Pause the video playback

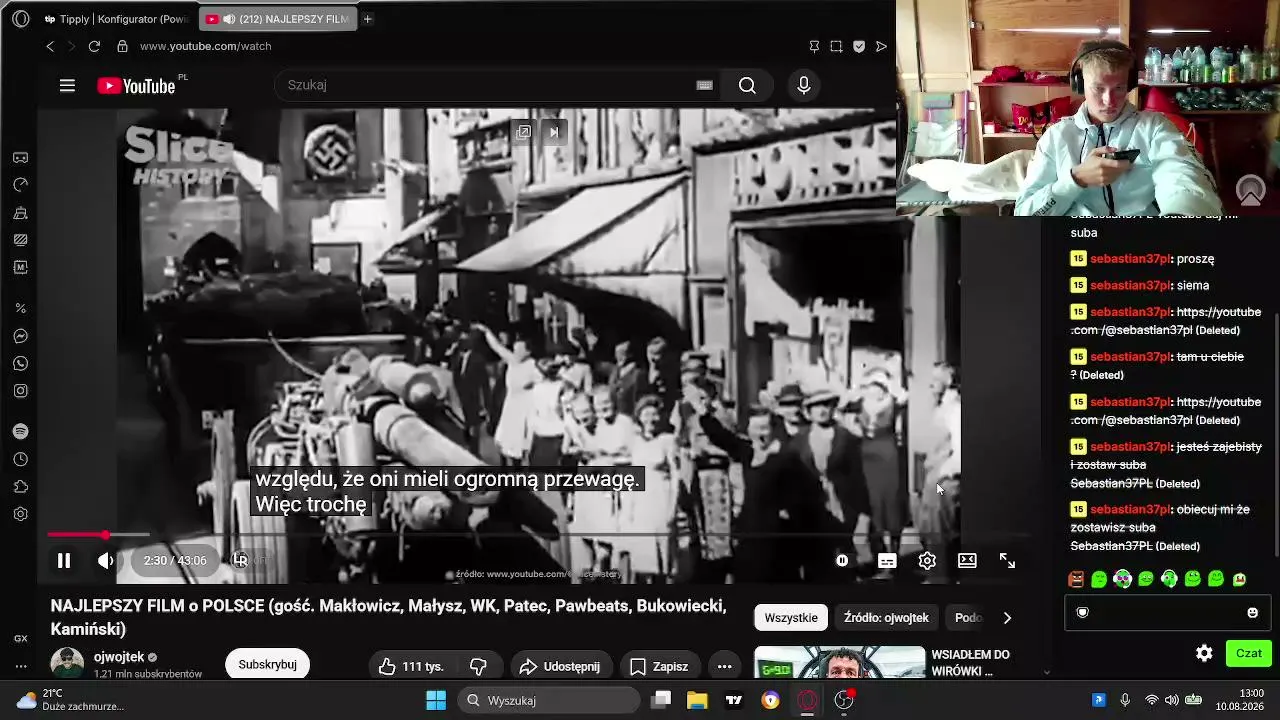(63, 561)
